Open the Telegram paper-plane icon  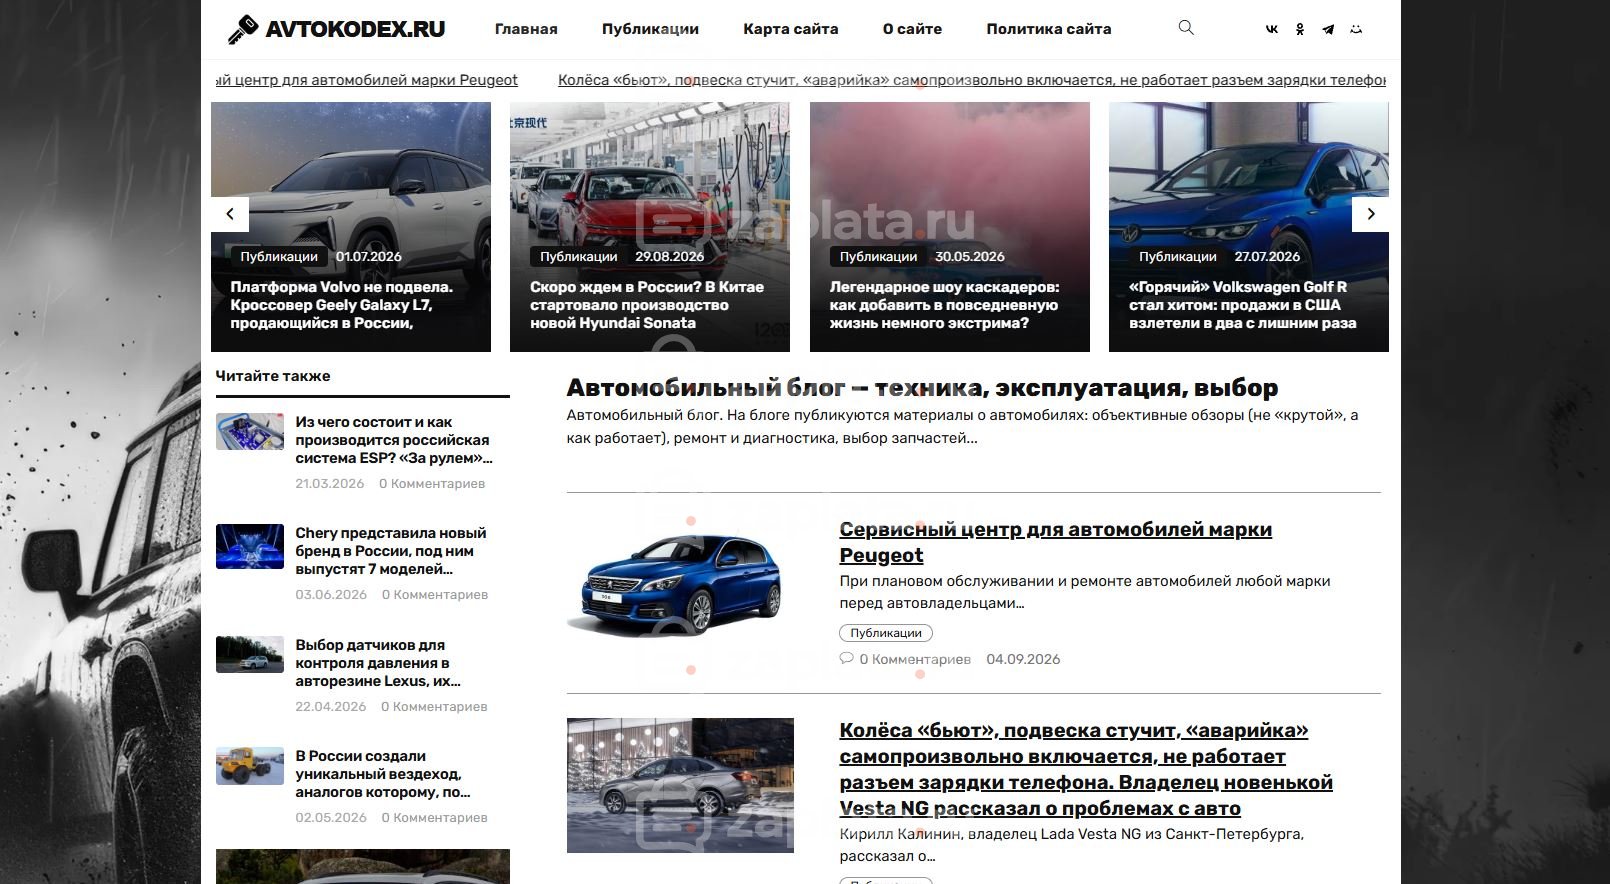tap(1328, 29)
